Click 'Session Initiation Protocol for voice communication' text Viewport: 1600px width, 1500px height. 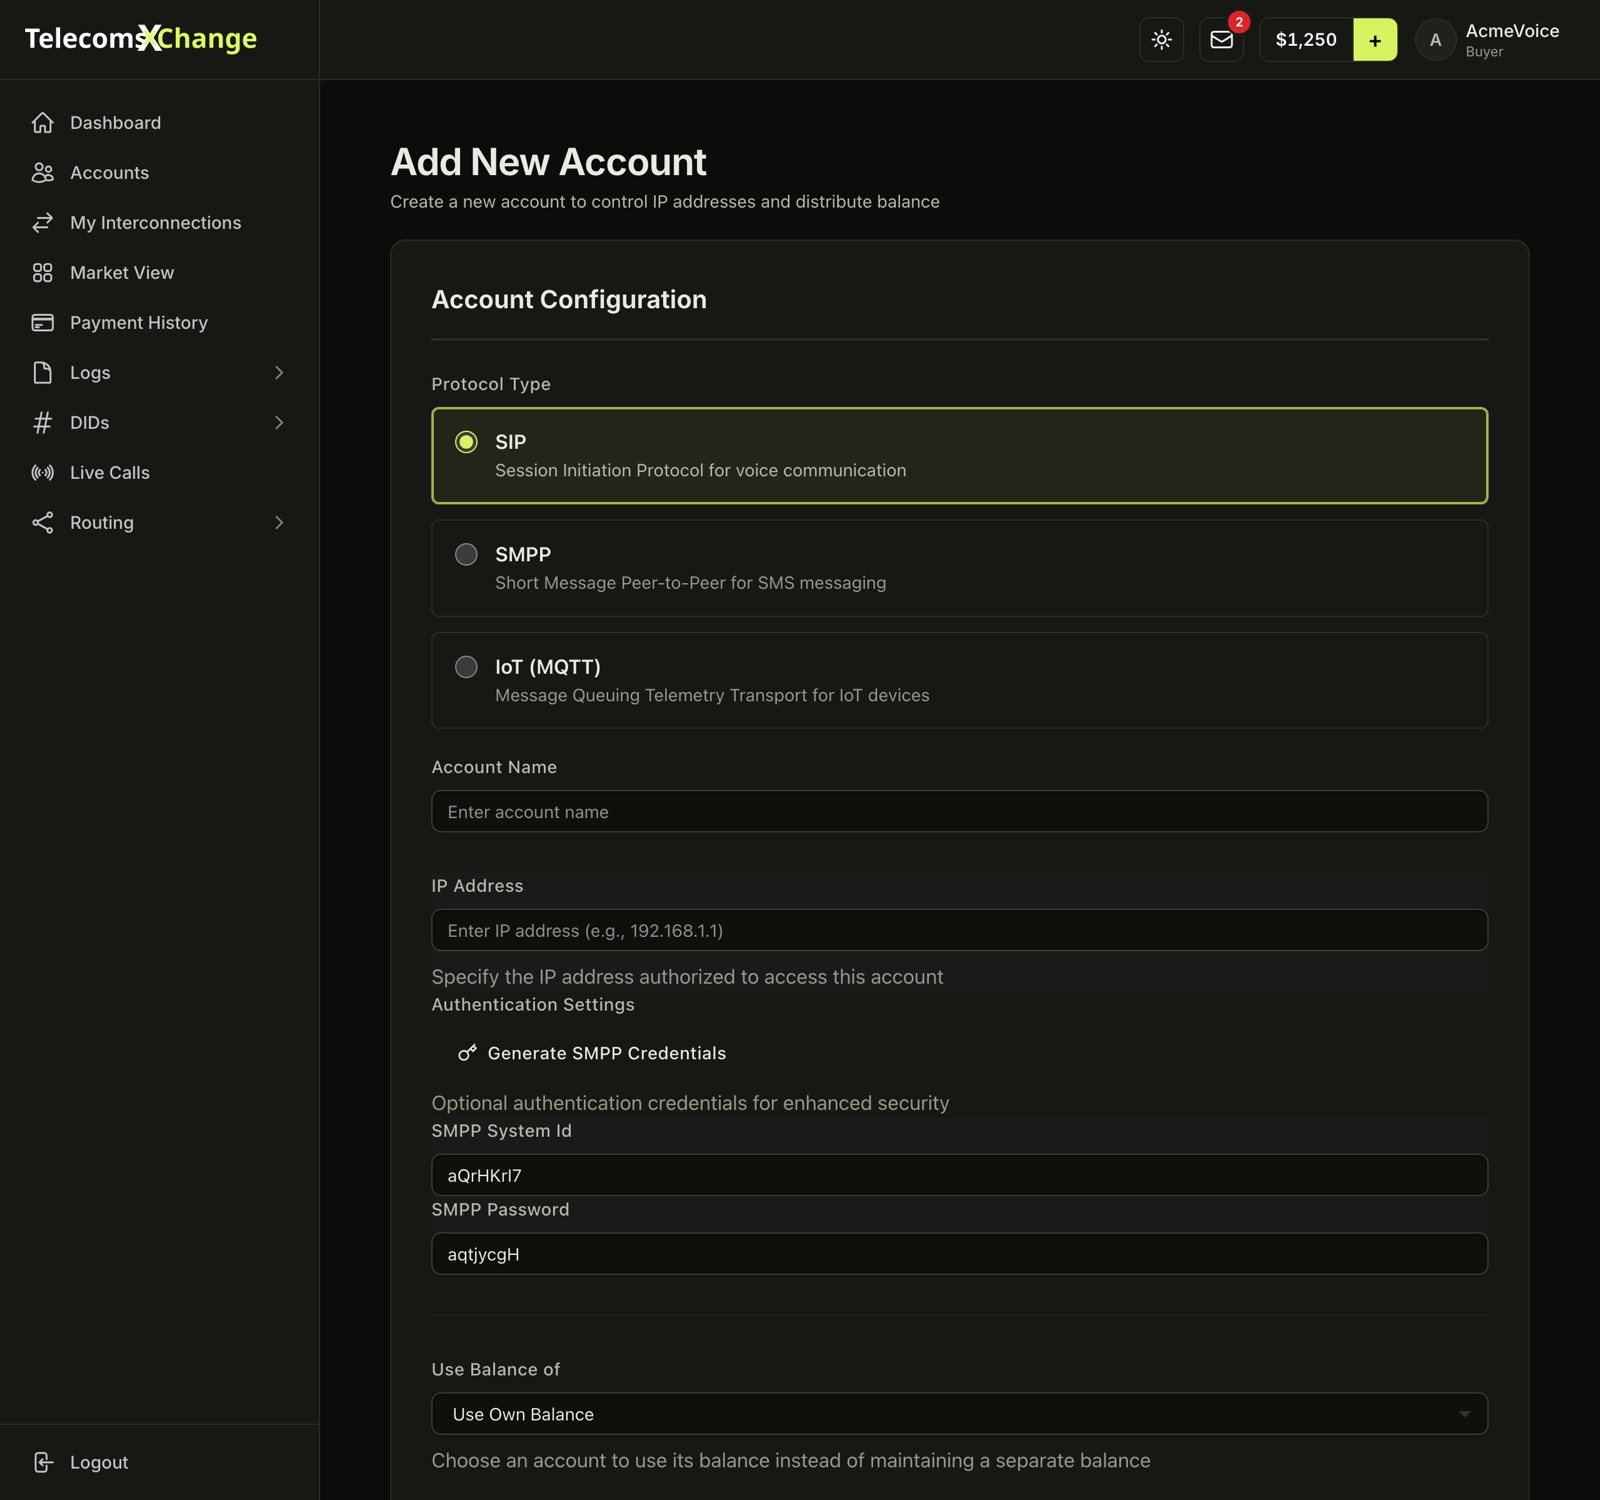(x=700, y=470)
